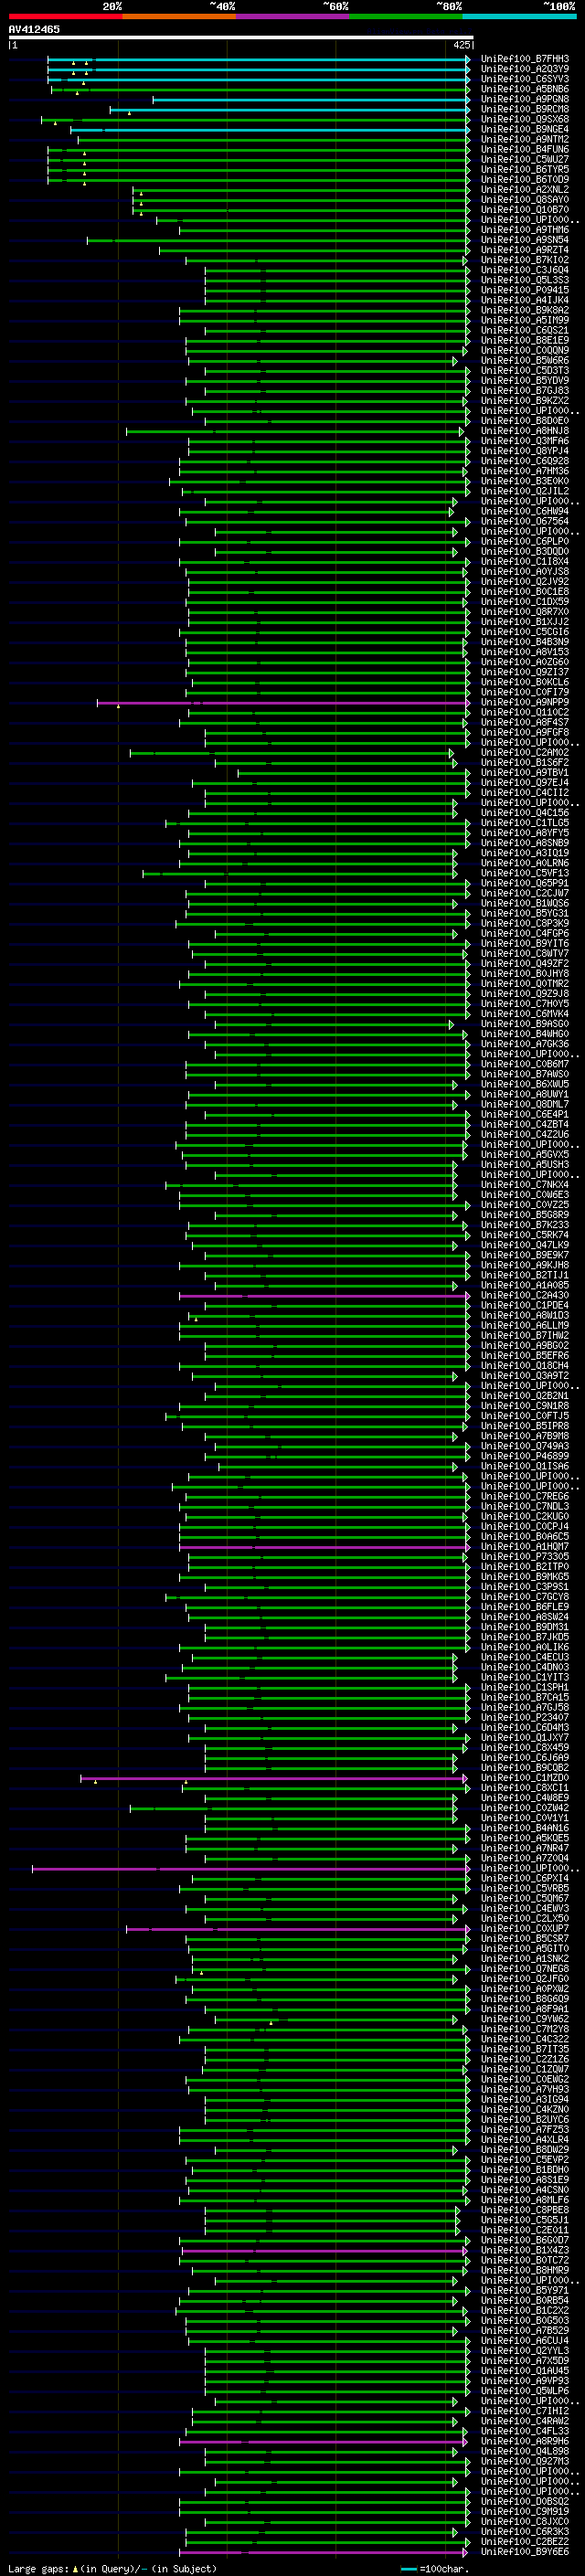This screenshot has height=2576, width=585.
Task: Open hit UniRef100_B7FHH3
Action: pyautogui.click(x=525, y=59)
